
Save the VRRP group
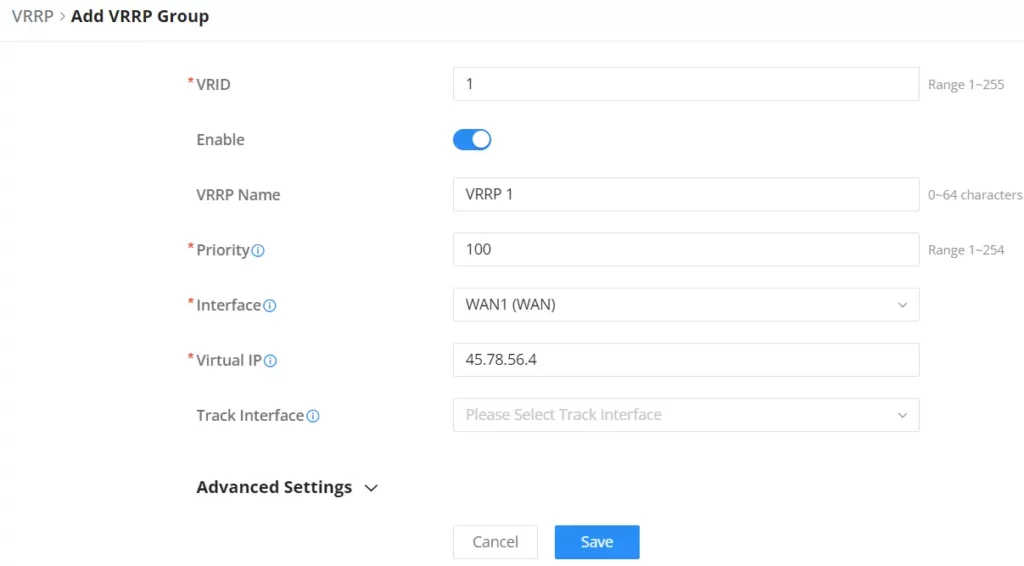[597, 542]
